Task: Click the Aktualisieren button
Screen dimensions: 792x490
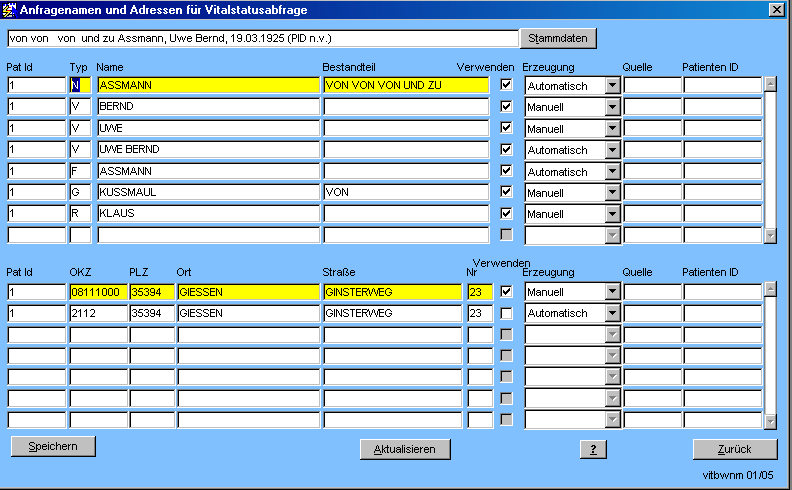Action: [405, 449]
